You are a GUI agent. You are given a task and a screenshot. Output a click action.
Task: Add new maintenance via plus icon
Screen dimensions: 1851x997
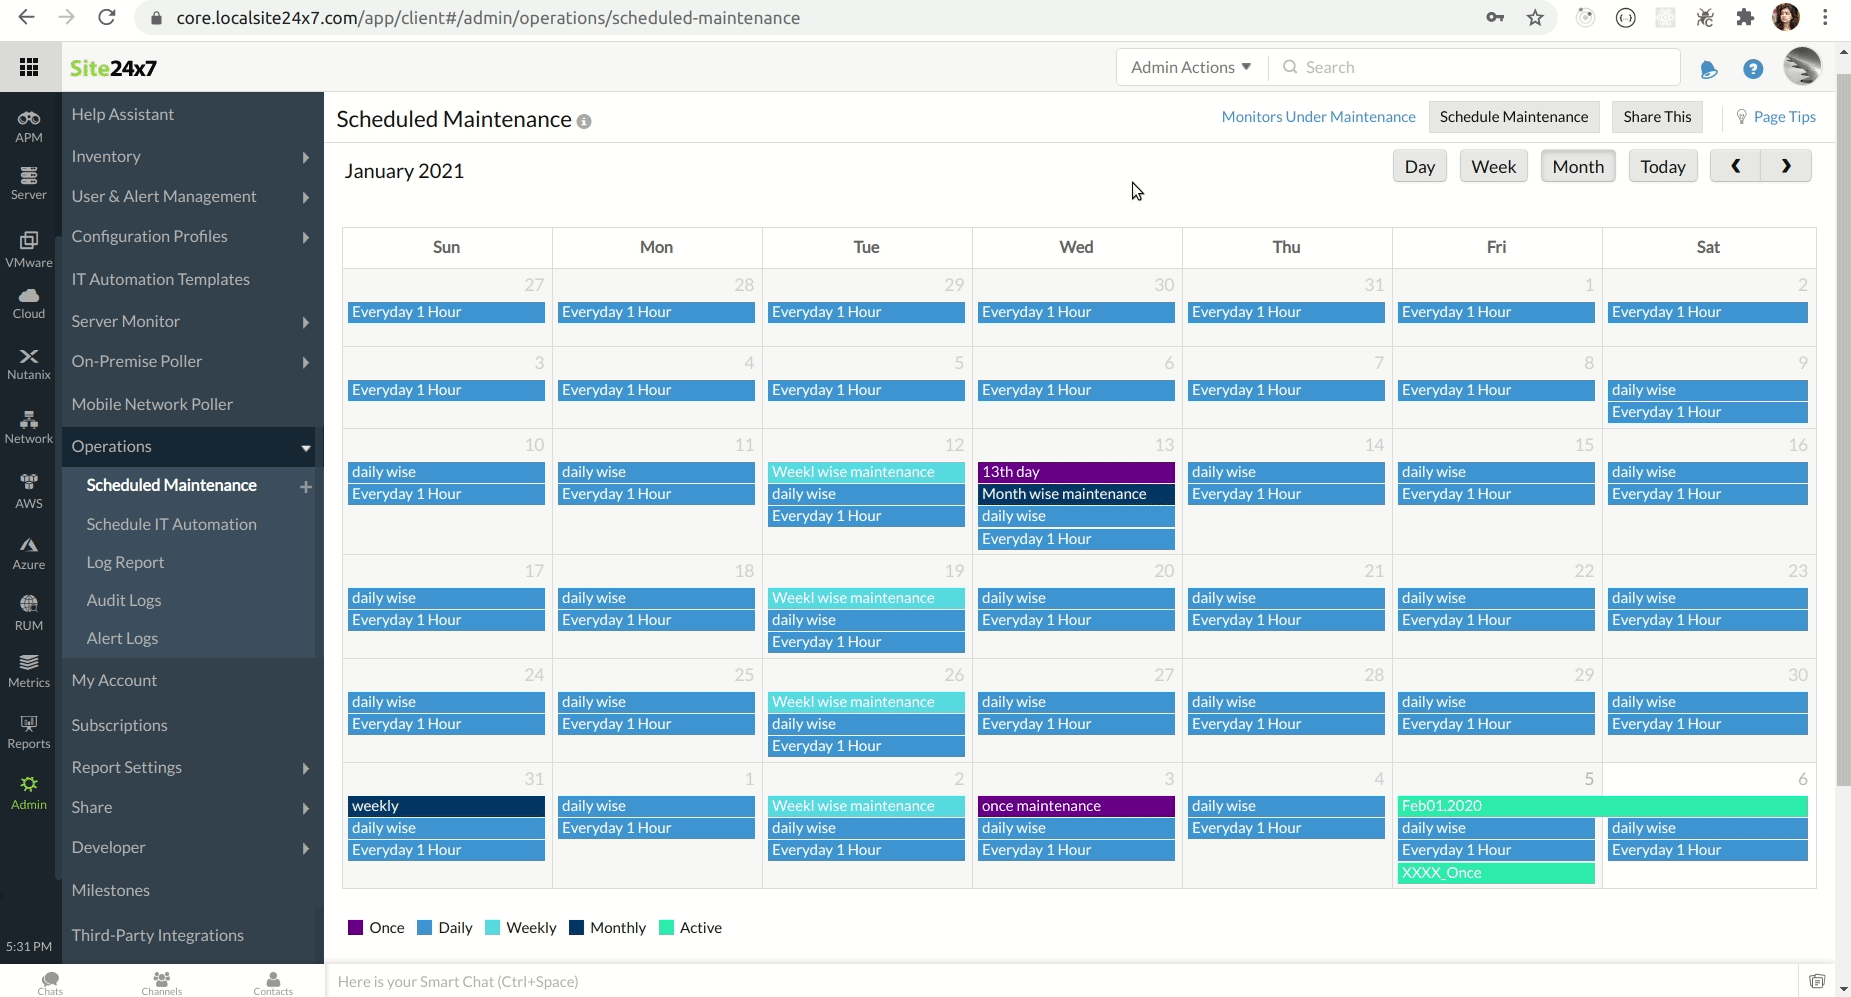click(306, 487)
